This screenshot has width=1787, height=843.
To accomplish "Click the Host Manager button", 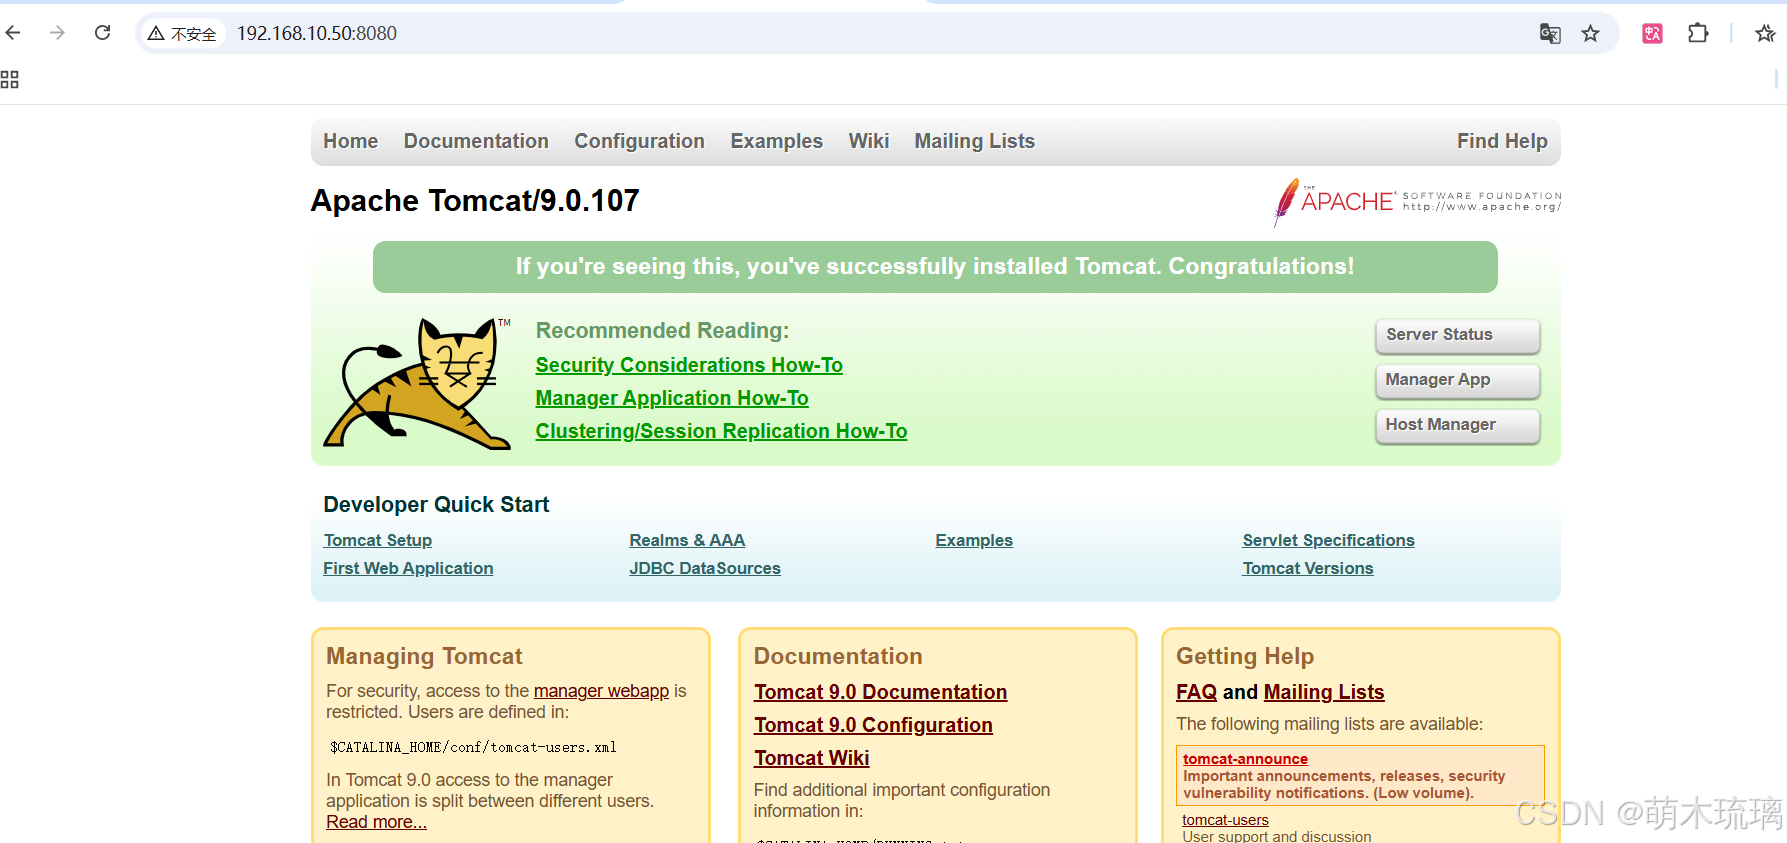I will 1457,425.
